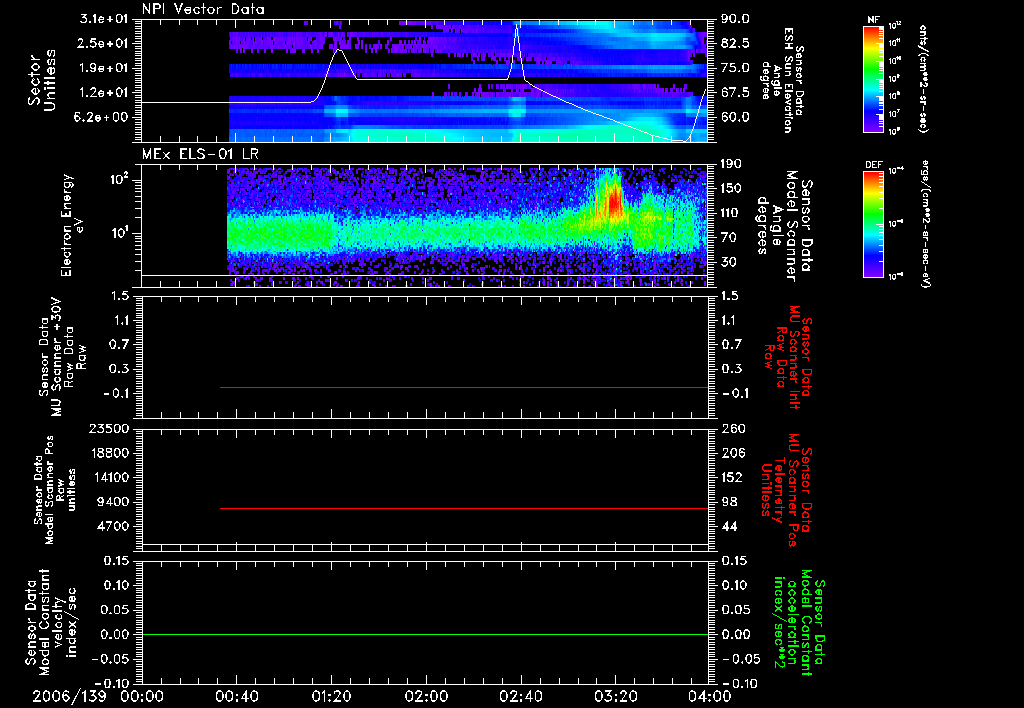Click the '190' scanner angle tick label
1024x708 pixels.
coord(731,164)
